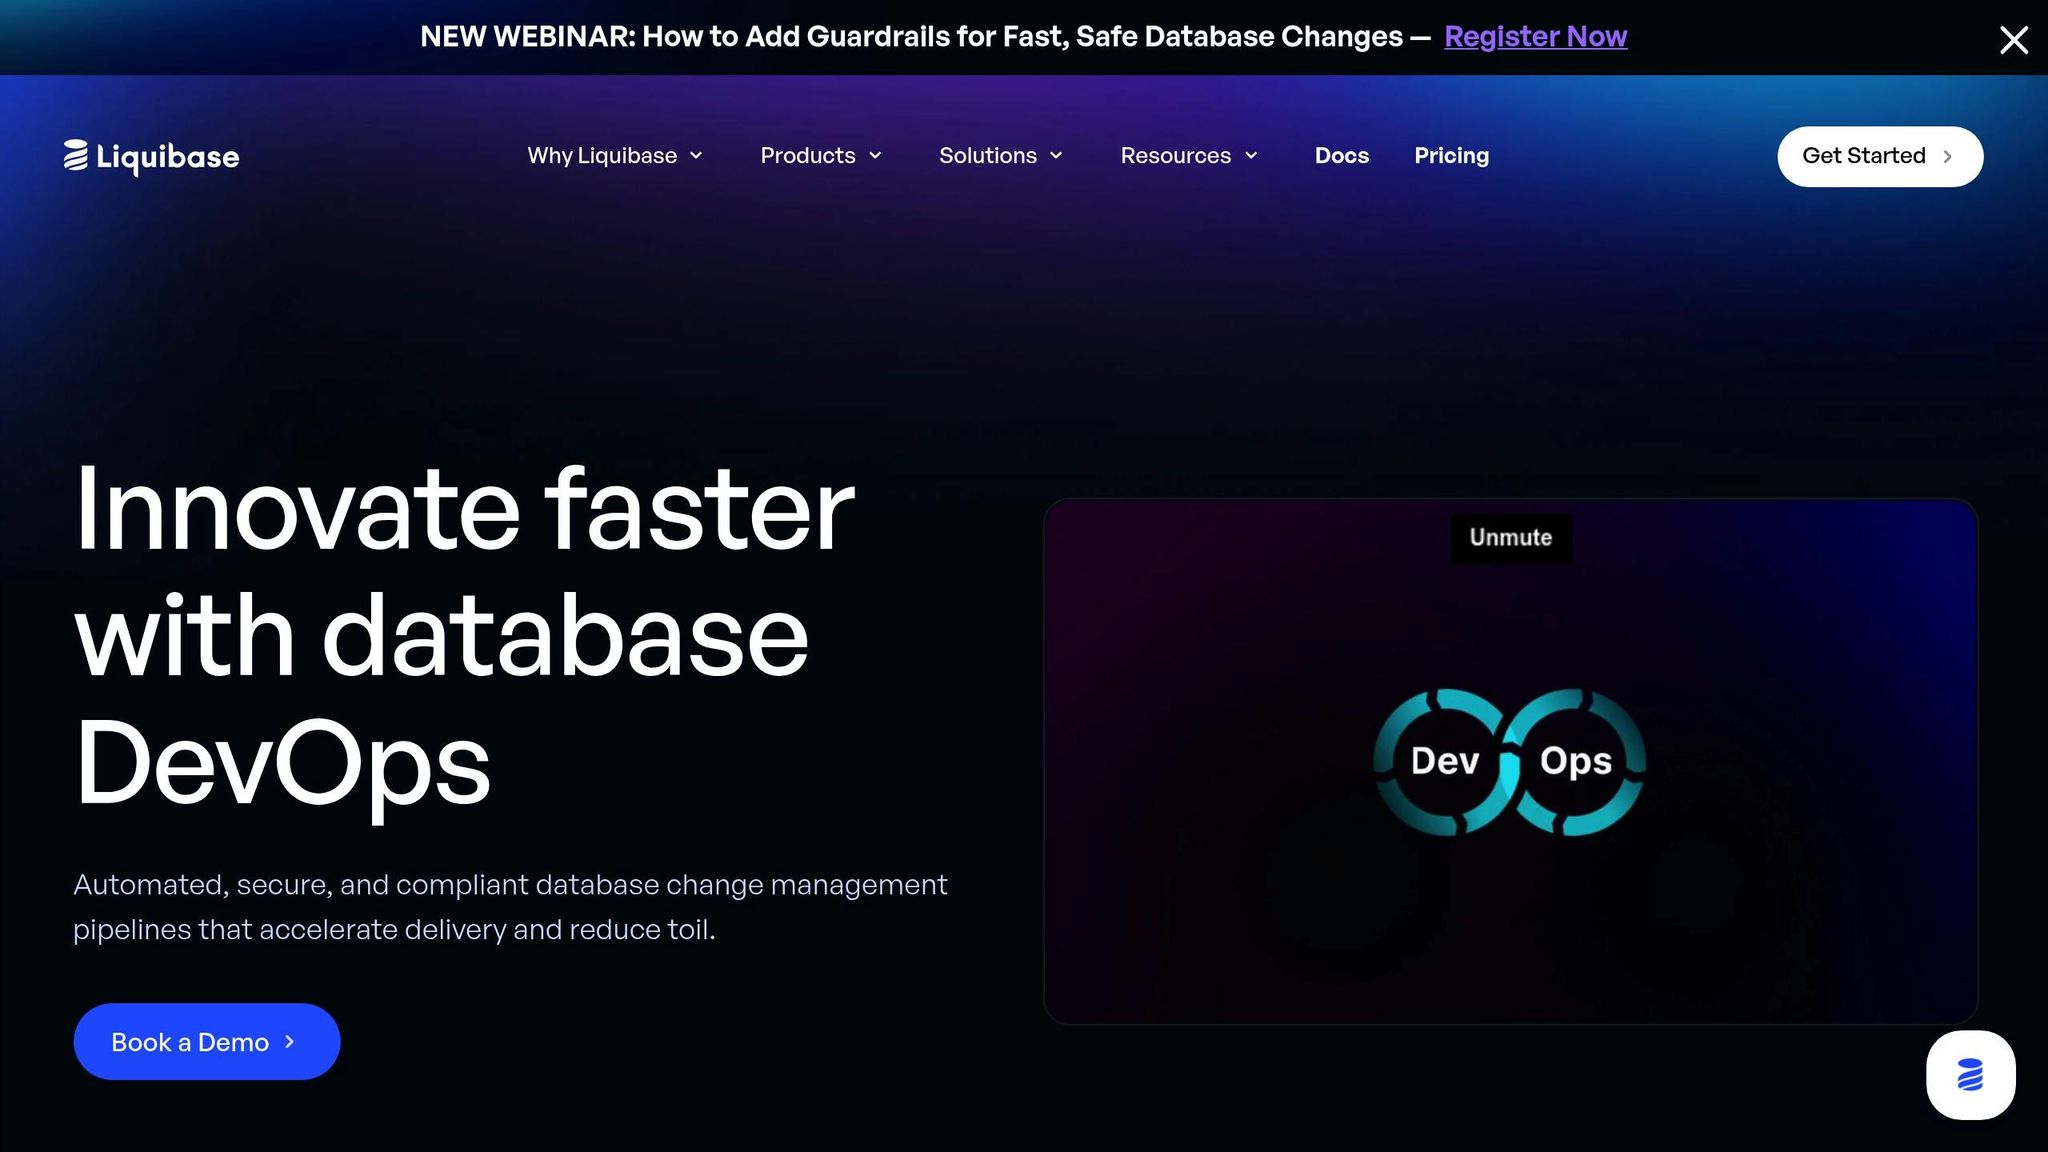Viewport: 2048px width, 1152px height.
Task: Click the Get Started button
Action: [x=1880, y=156]
